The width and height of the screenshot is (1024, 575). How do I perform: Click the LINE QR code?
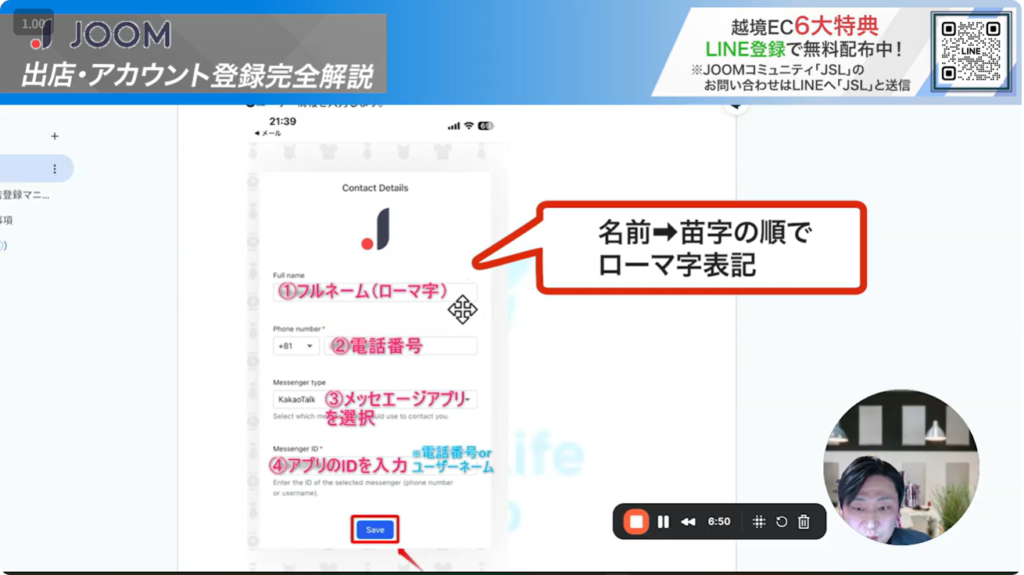970,51
